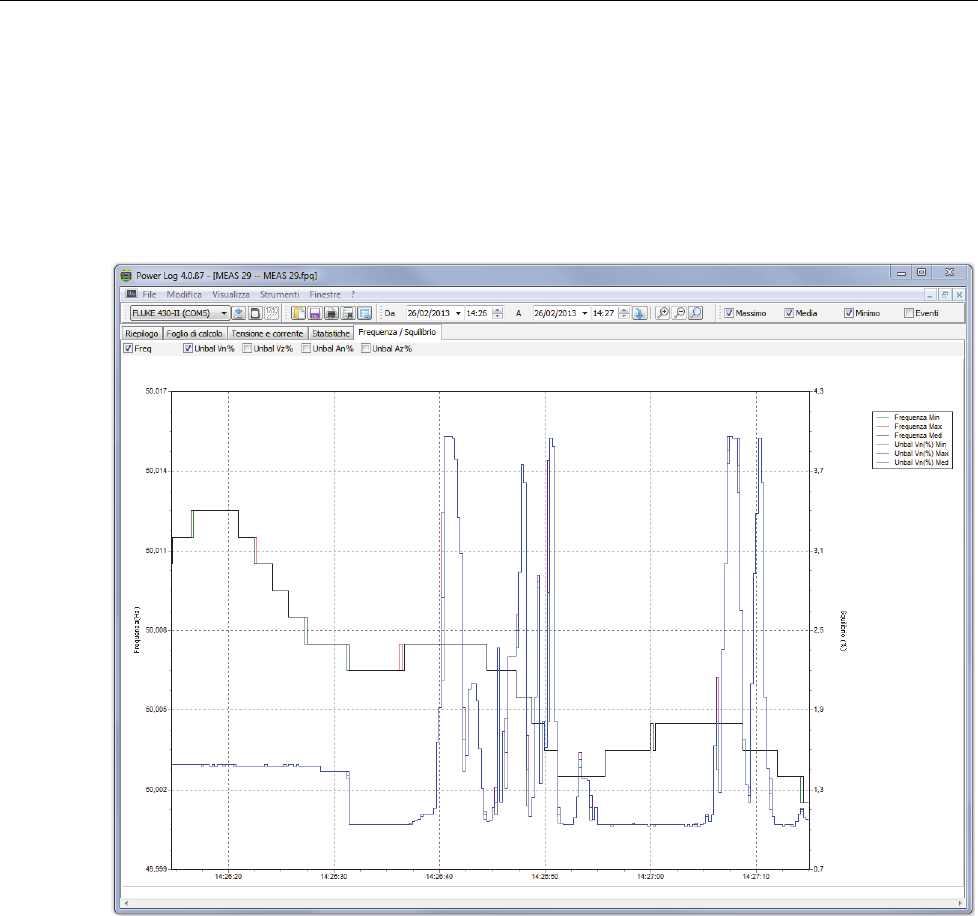Image resolution: width=978 pixels, height=916 pixels.
Task: Minimize the inner MEAS 29 document window
Action: pyautogui.click(x=930, y=295)
